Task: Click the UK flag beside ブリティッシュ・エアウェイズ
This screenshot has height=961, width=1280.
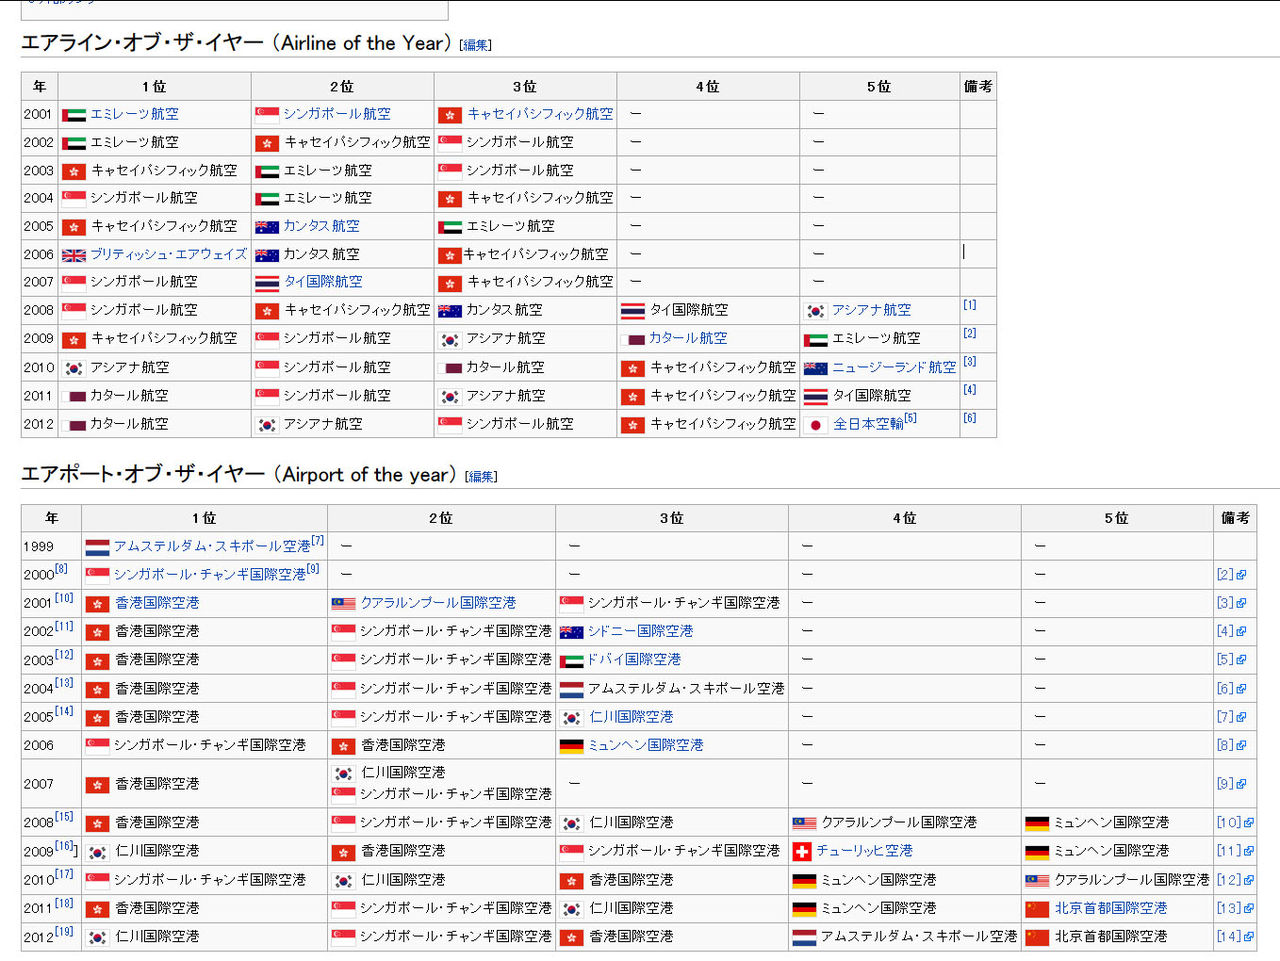Action: click(x=74, y=255)
